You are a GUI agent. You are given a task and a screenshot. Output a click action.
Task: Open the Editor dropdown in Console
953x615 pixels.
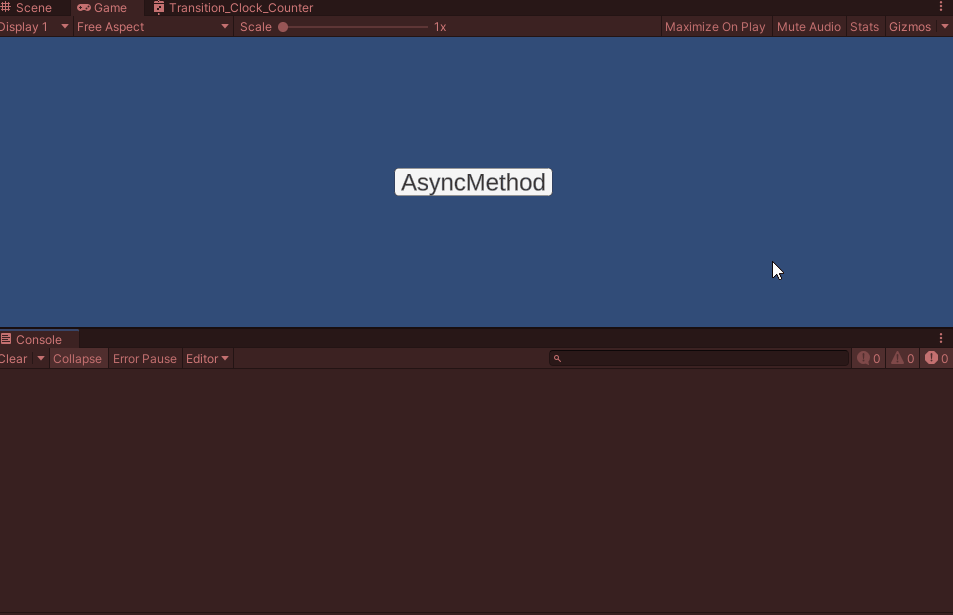tap(207, 359)
